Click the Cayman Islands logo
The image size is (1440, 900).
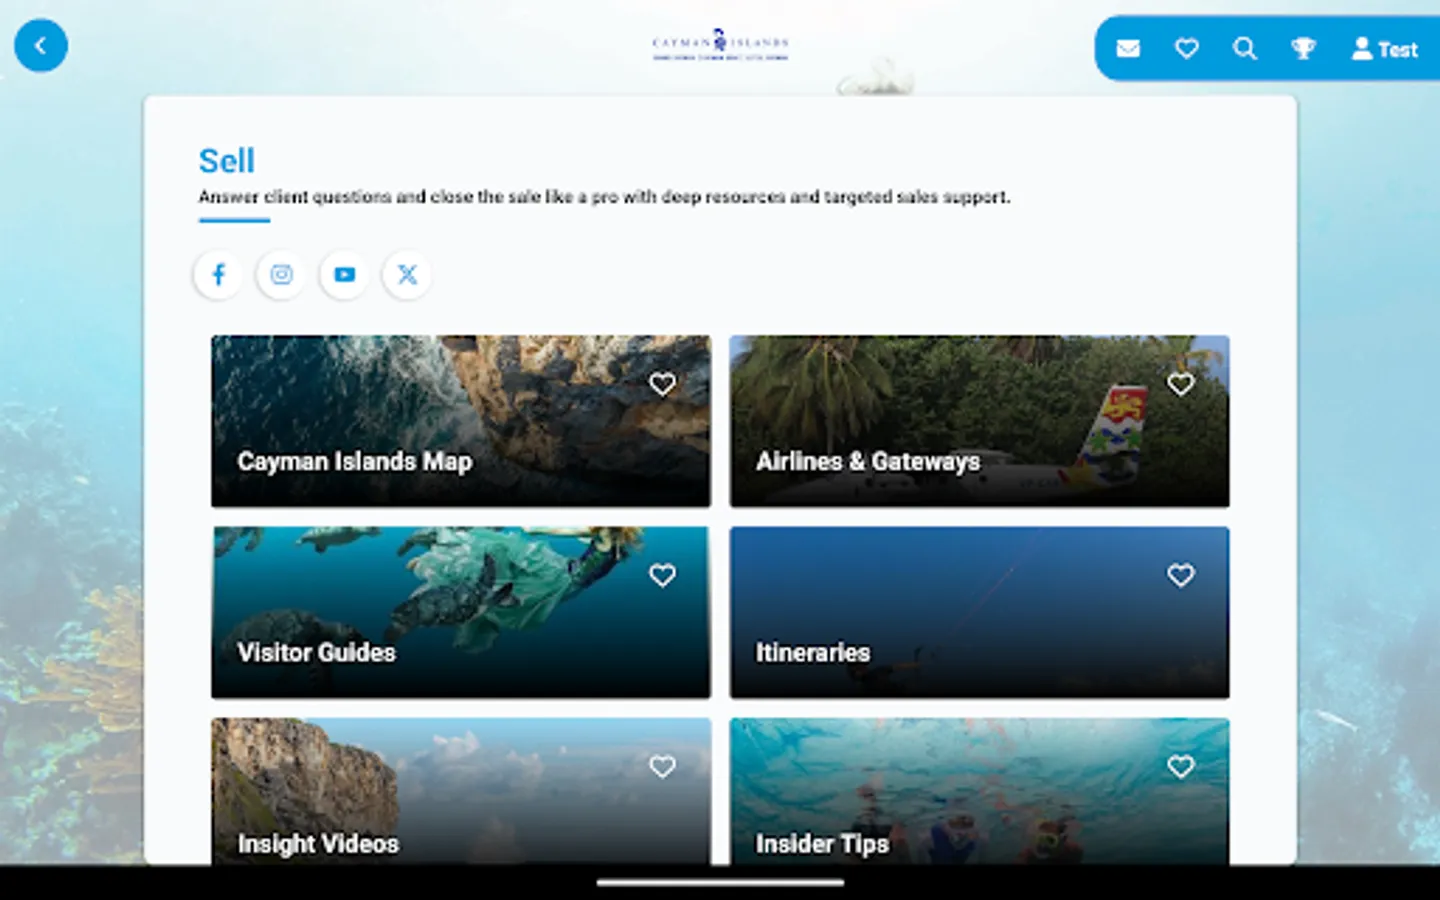[720, 45]
